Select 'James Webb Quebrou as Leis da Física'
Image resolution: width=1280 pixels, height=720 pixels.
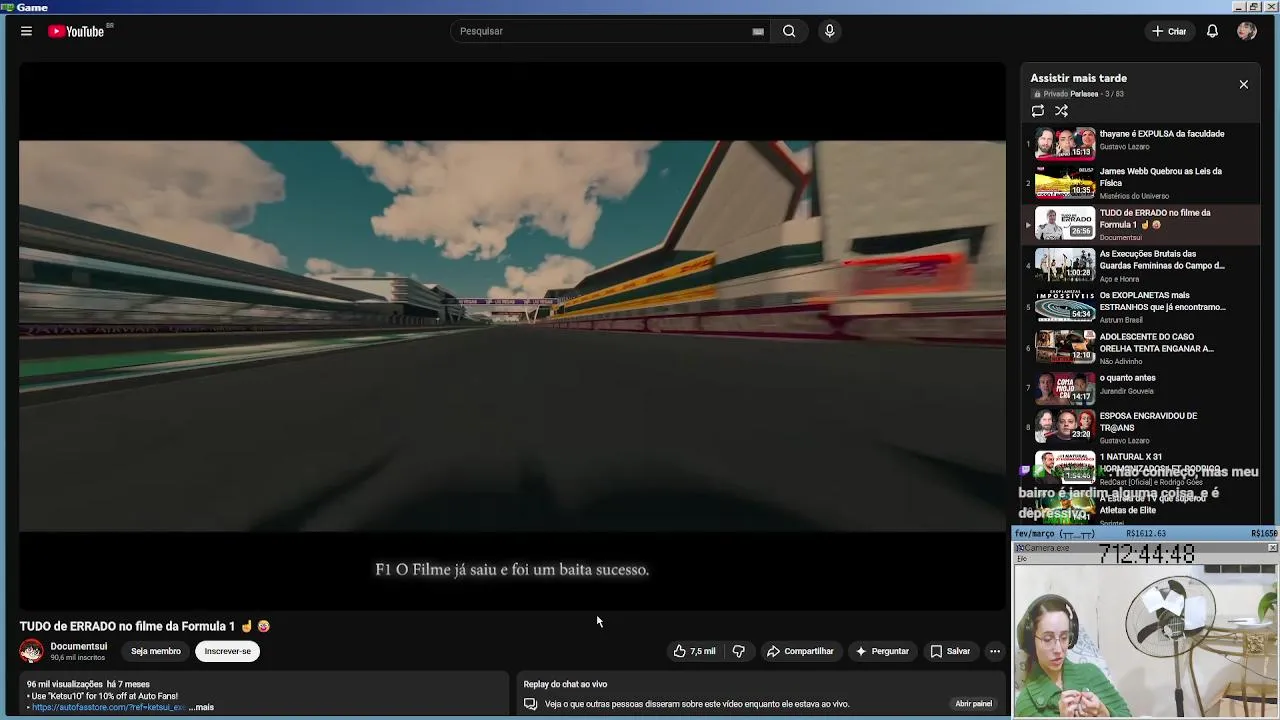[1141, 183]
